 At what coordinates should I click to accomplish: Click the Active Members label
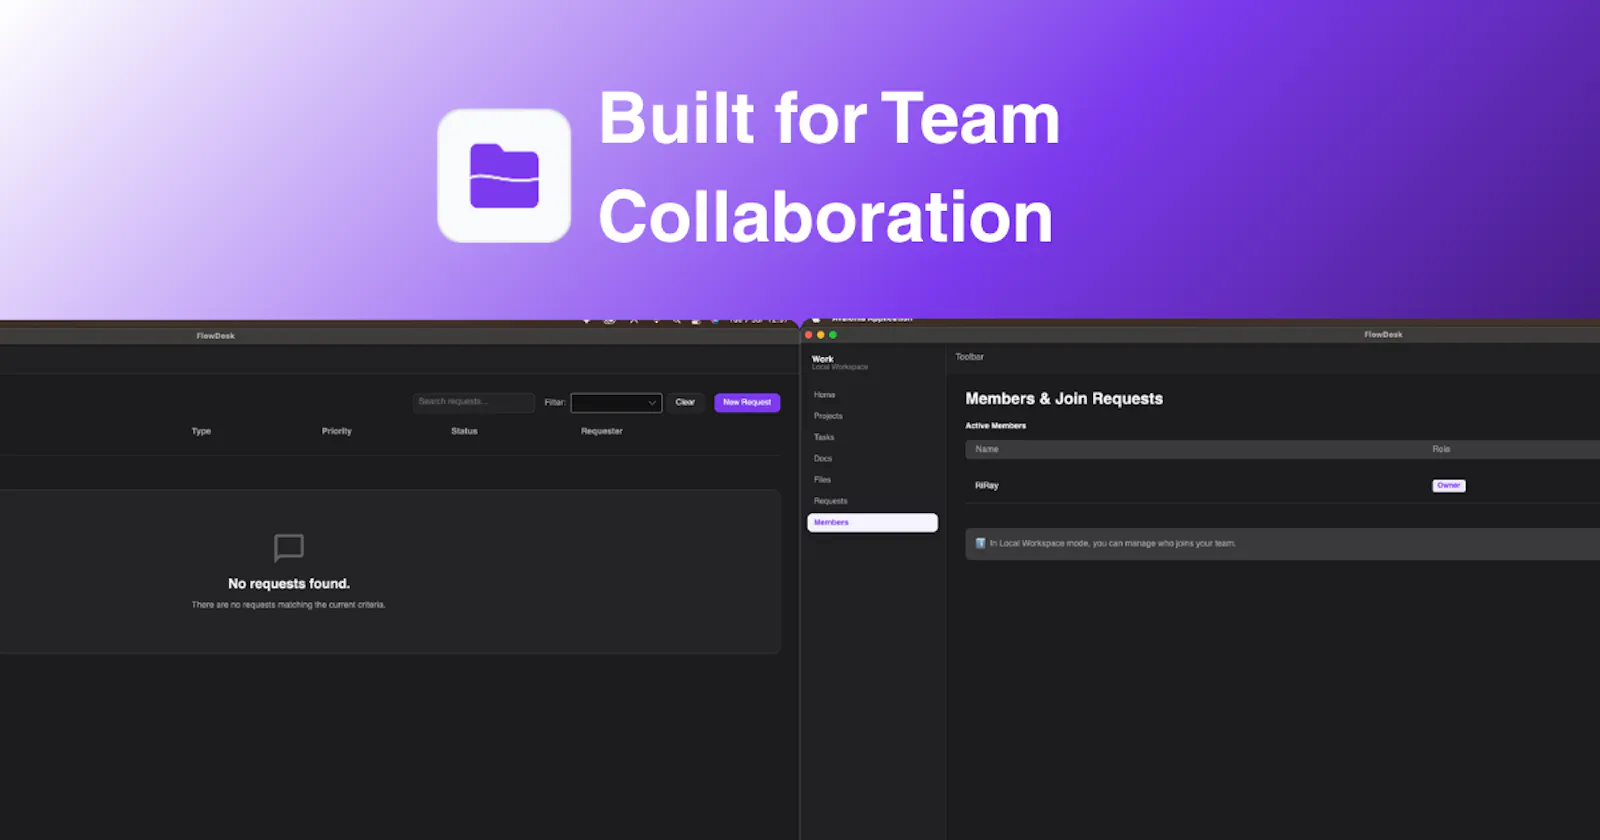pos(995,425)
